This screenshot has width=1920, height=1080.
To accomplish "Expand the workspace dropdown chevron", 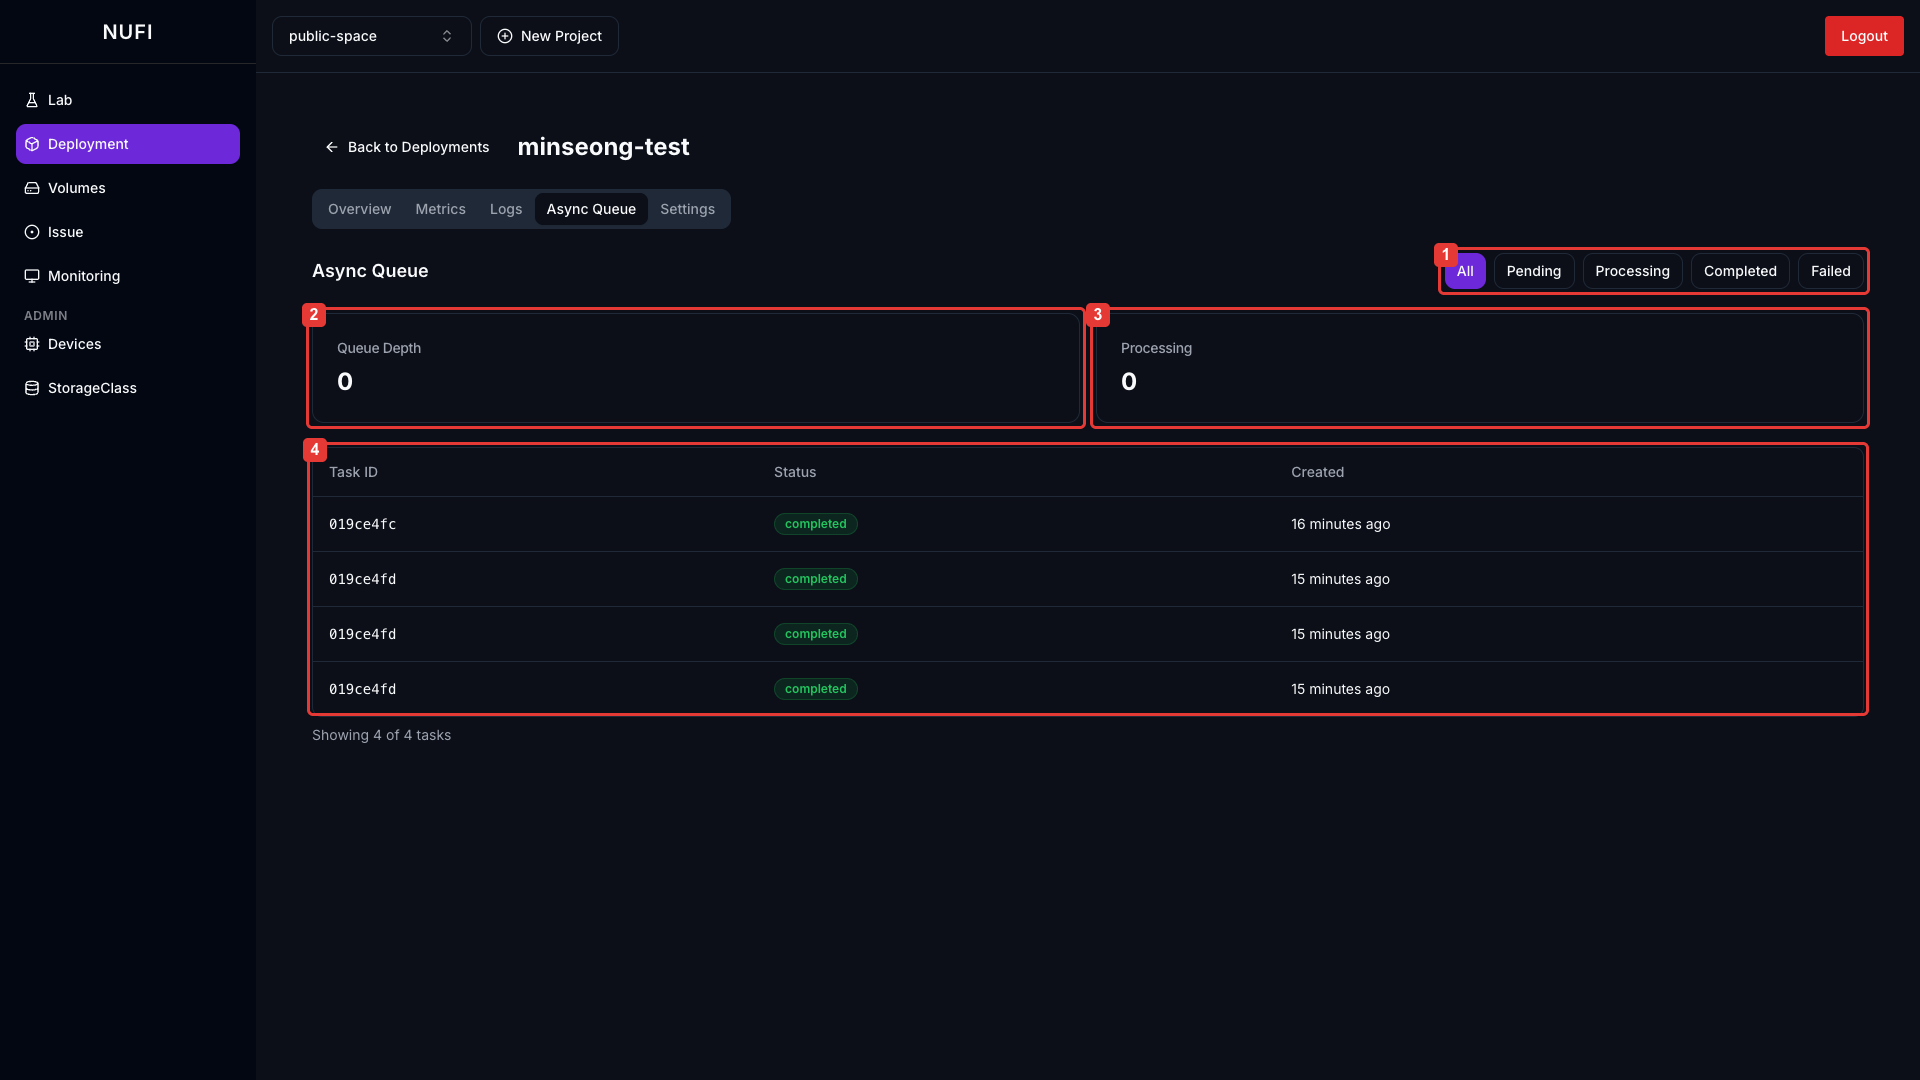I will tap(447, 36).
